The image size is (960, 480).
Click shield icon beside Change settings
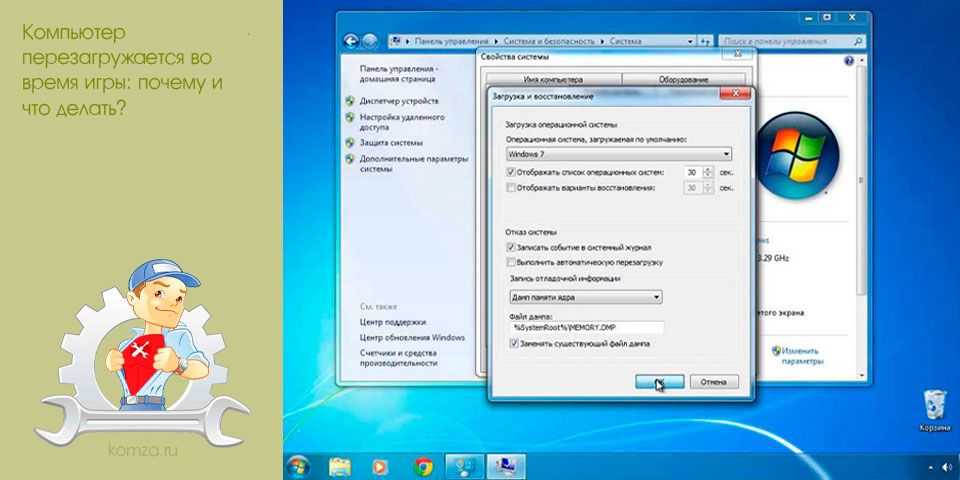776,351
